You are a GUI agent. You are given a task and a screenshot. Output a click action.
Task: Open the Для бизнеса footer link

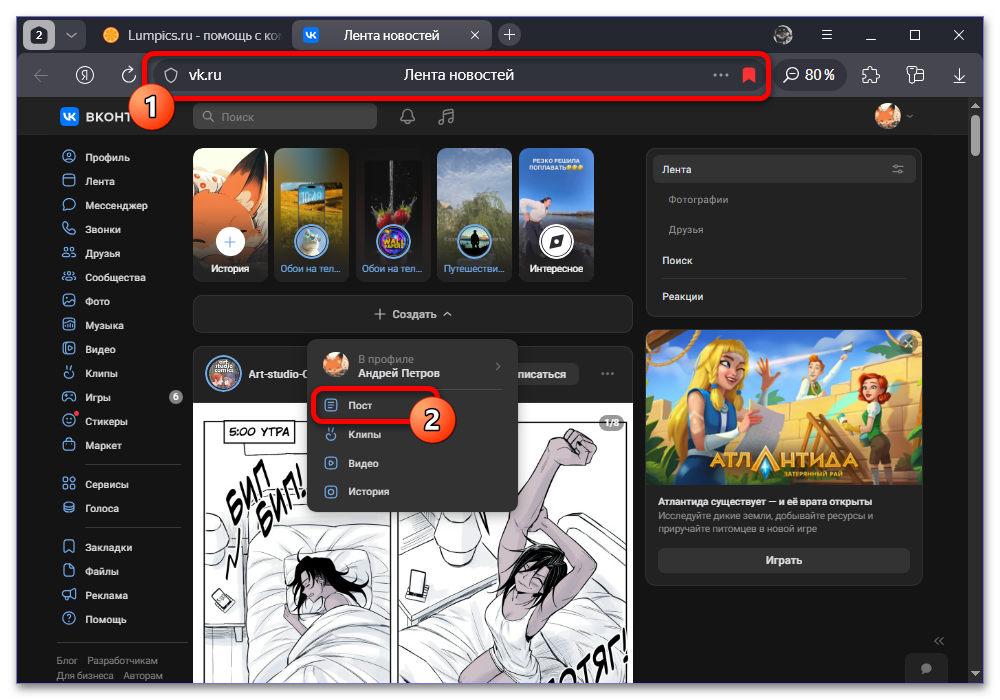tap(85, 676)
